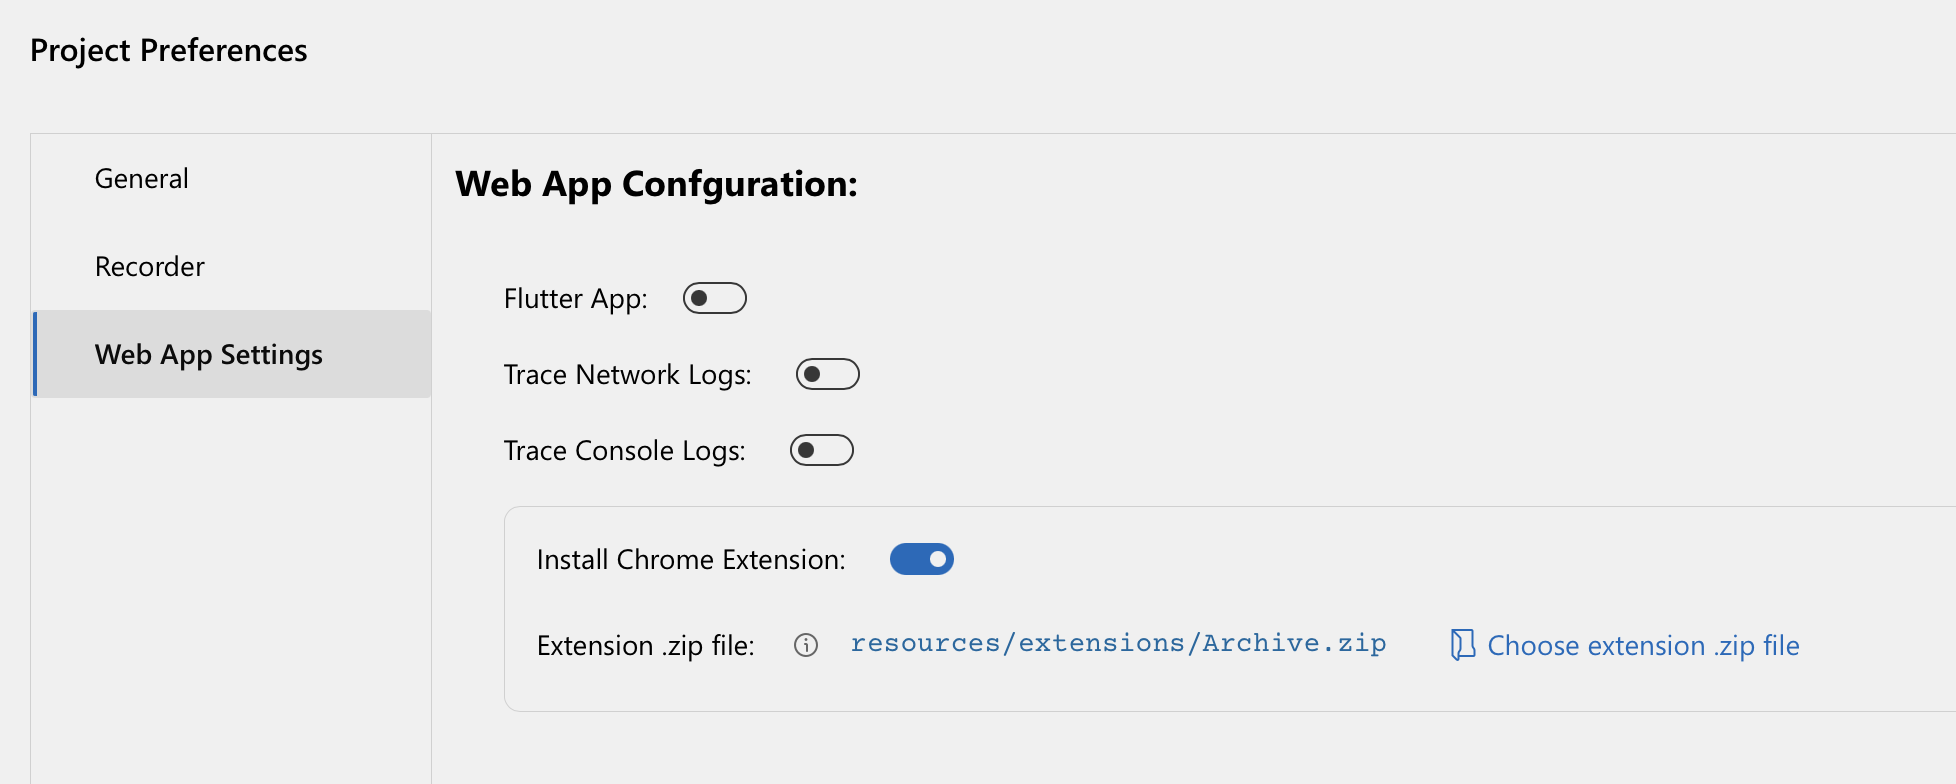Click the extension zip file info icon
The image size is (1956, 784).
tap(806, 645)
